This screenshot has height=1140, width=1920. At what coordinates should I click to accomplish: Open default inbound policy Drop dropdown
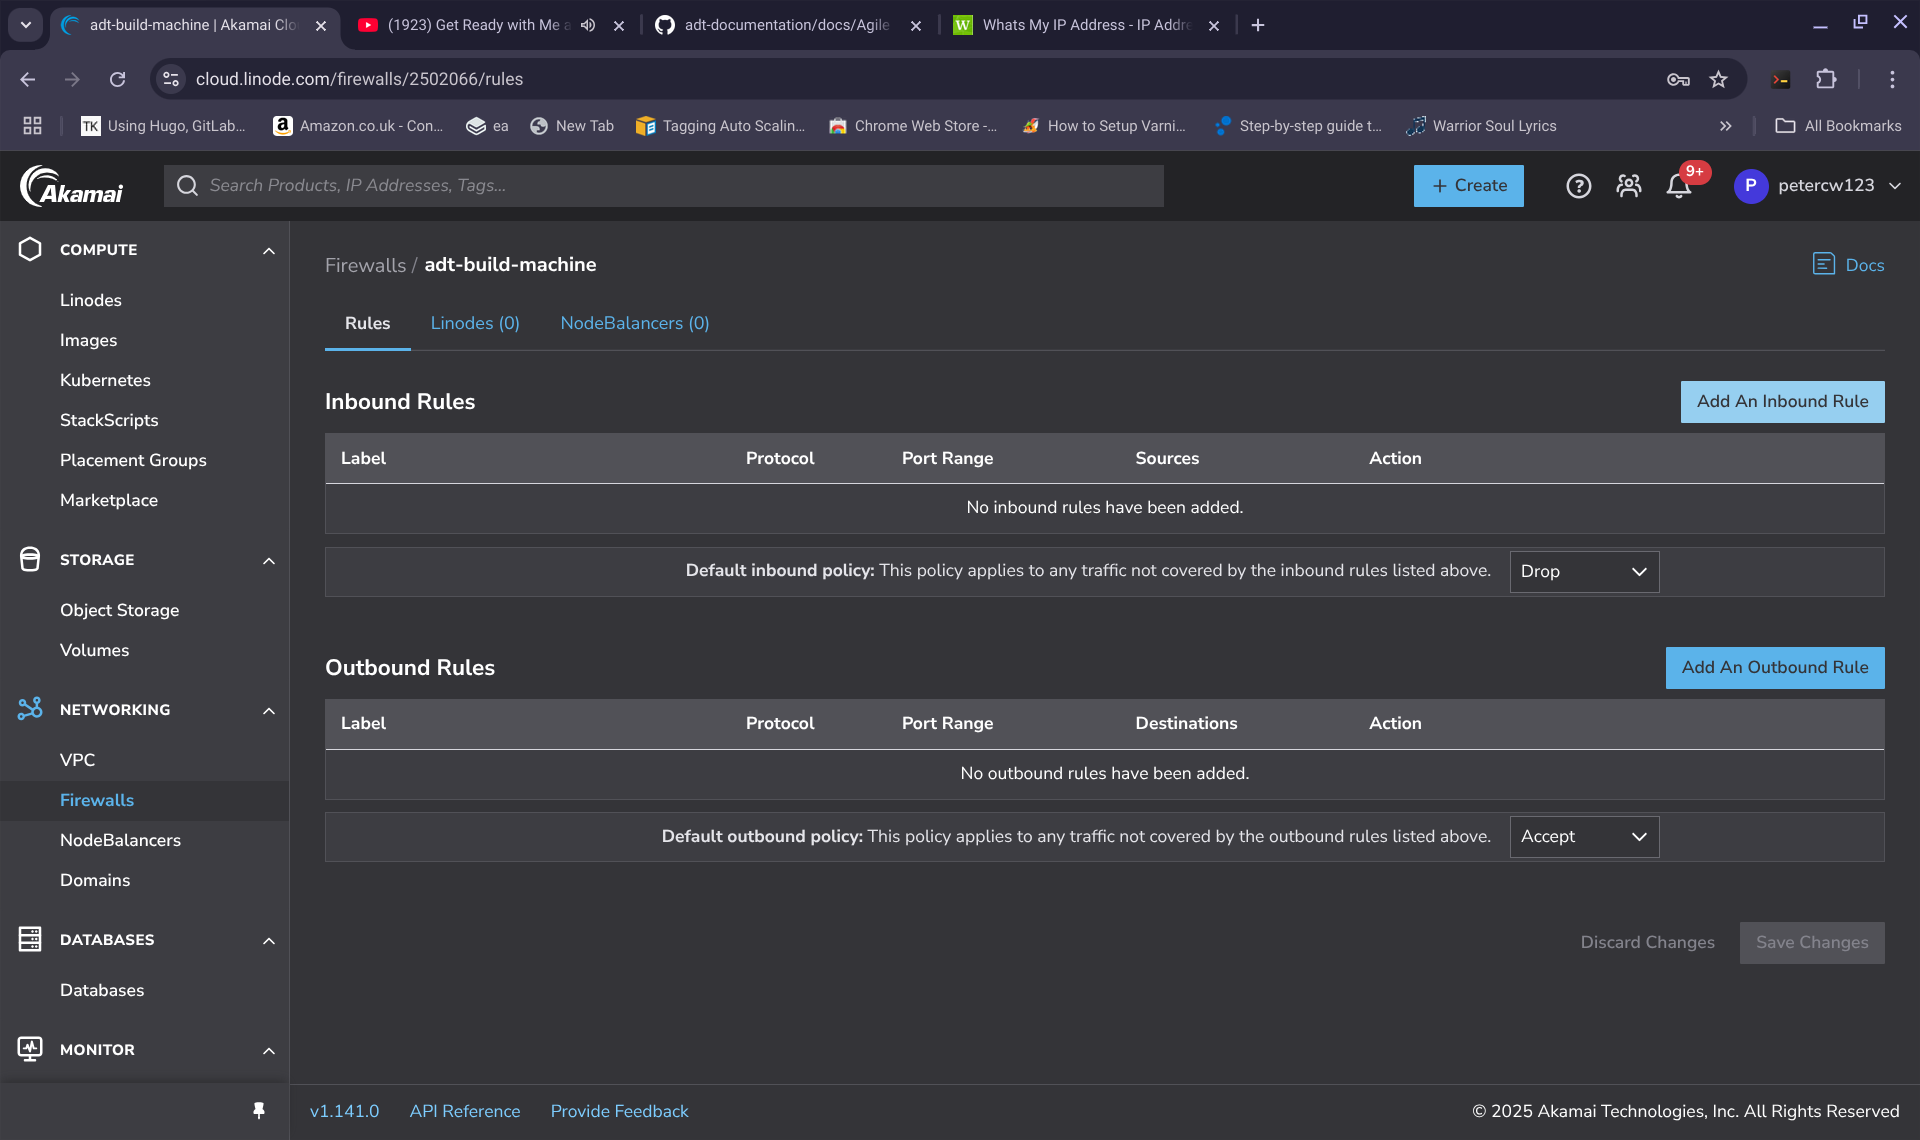[x=1583, y=571]
